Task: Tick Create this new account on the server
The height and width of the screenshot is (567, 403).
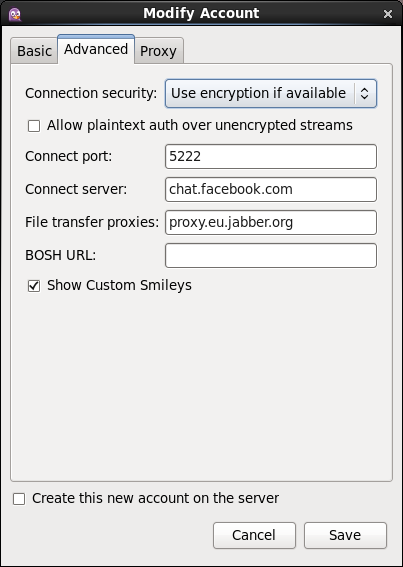Action: 19,499
